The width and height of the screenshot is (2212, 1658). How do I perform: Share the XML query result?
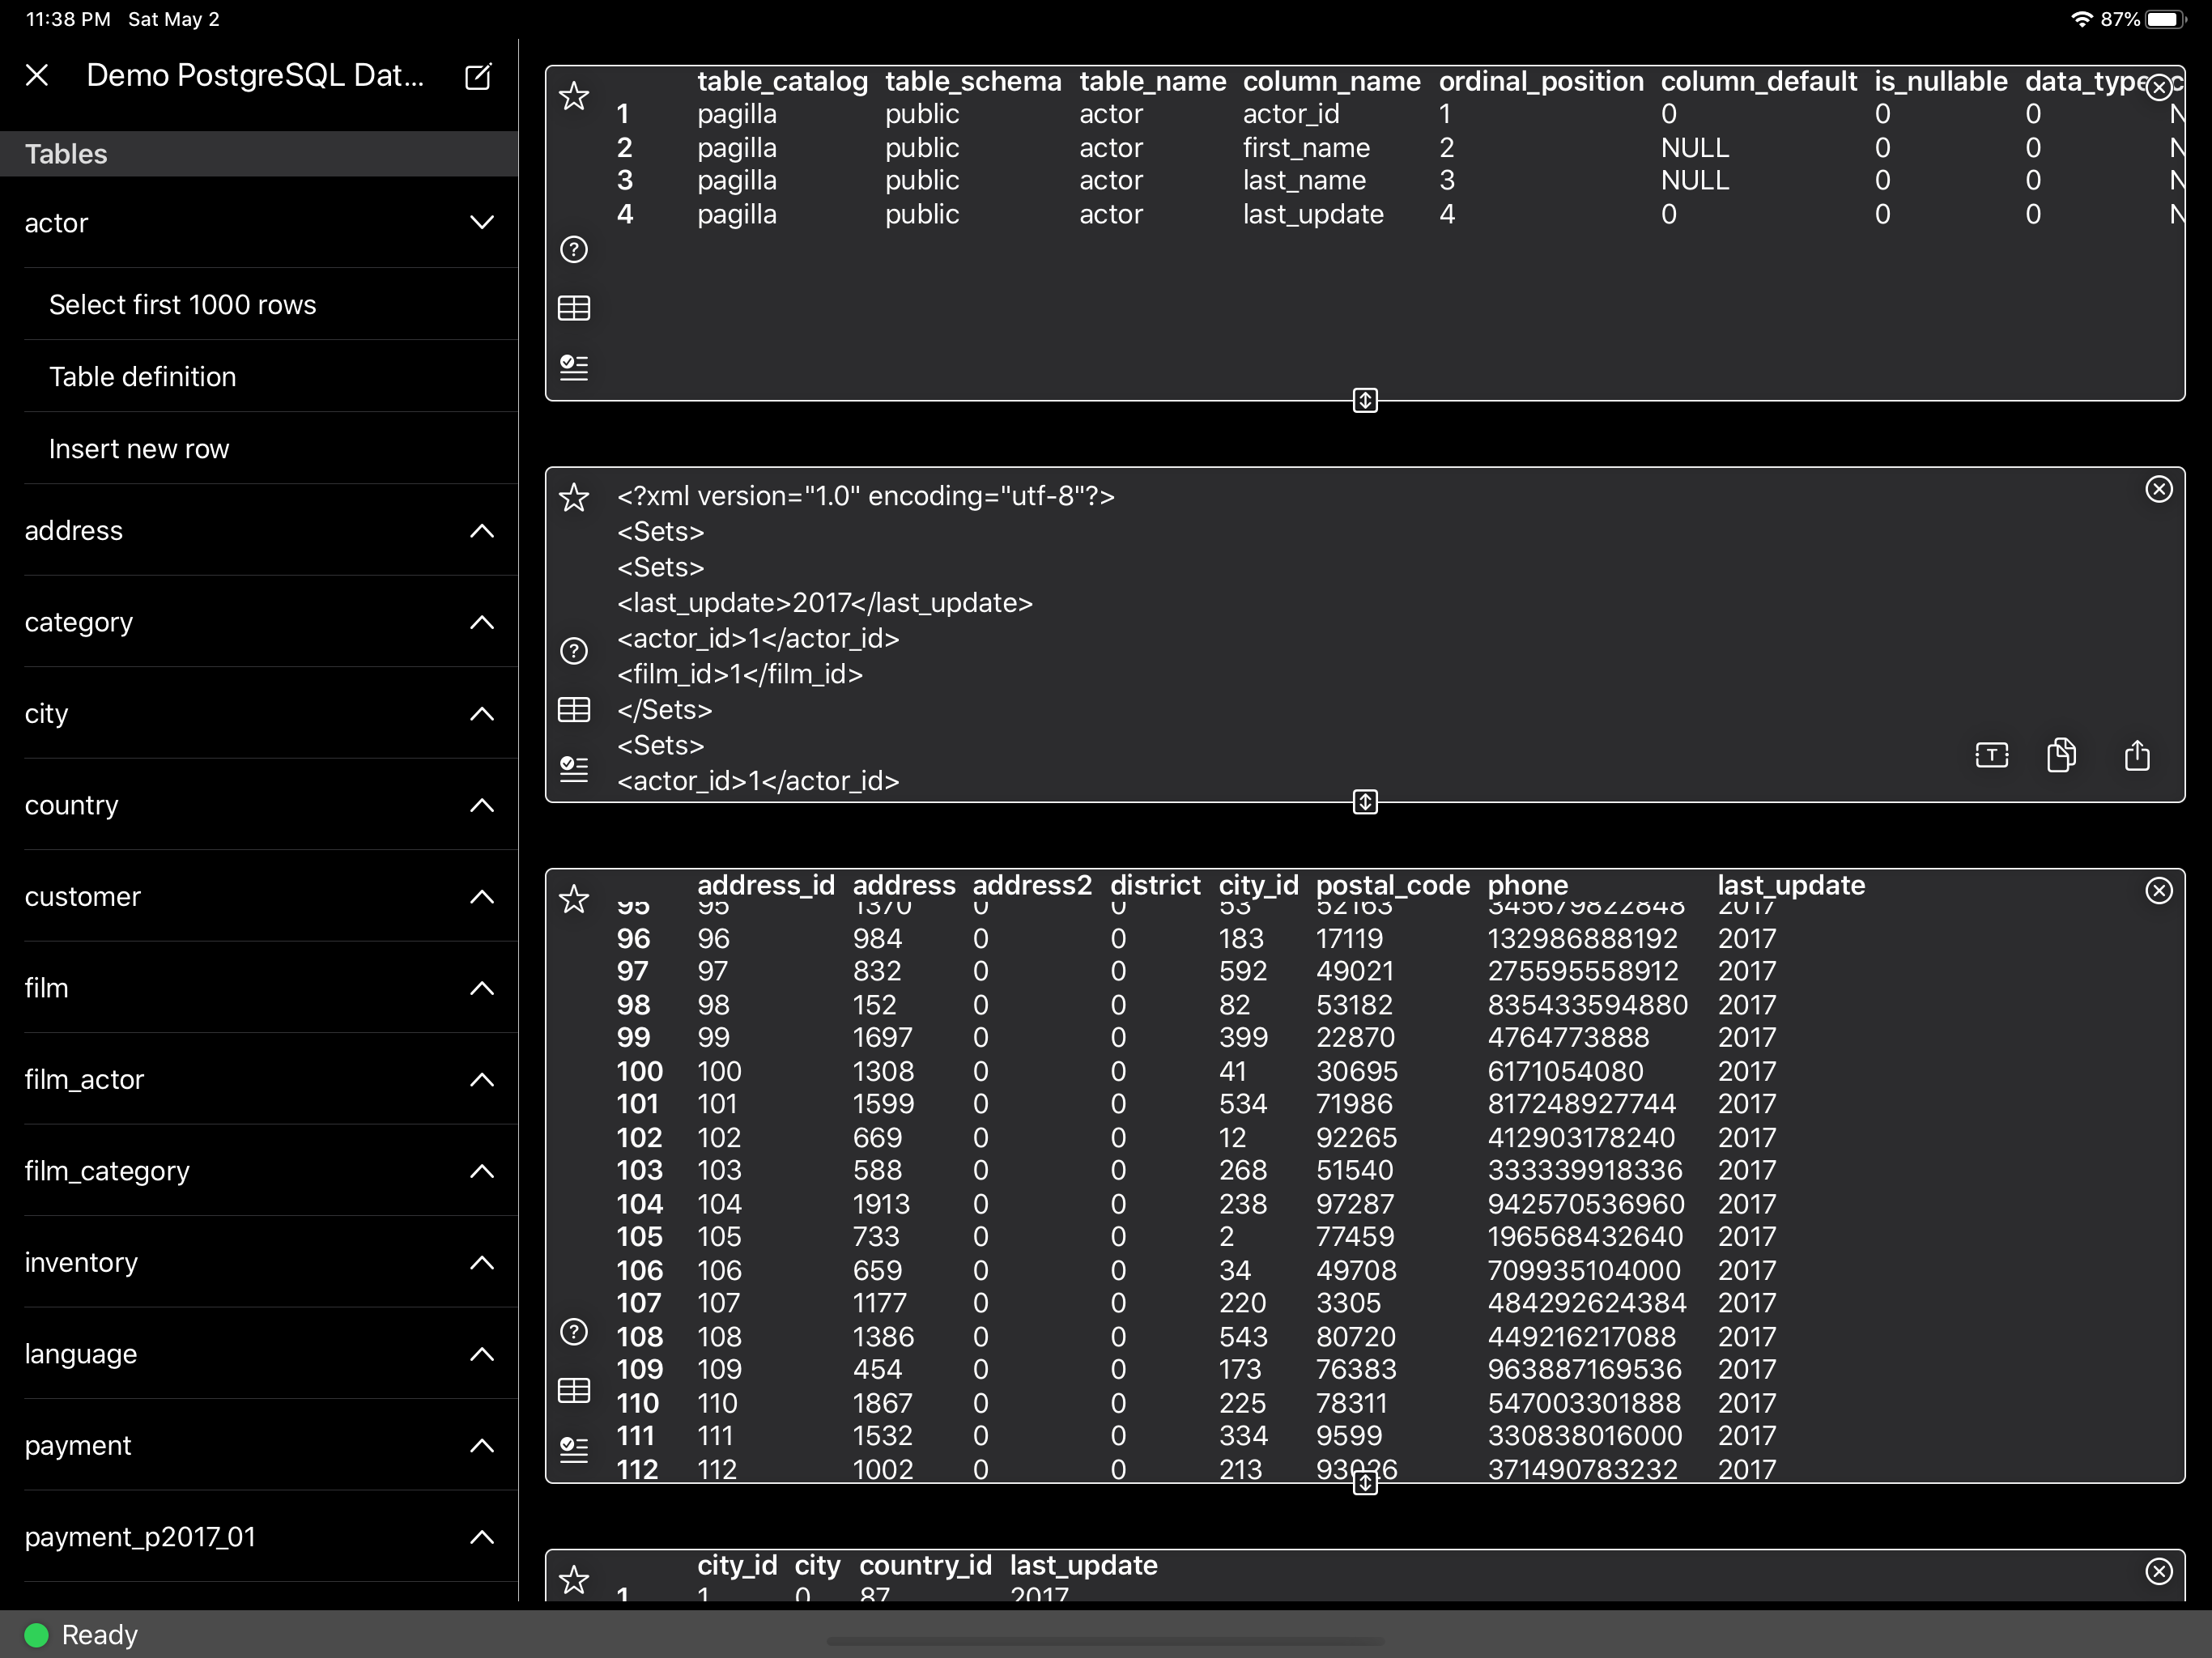click(x=2137, y=756)
